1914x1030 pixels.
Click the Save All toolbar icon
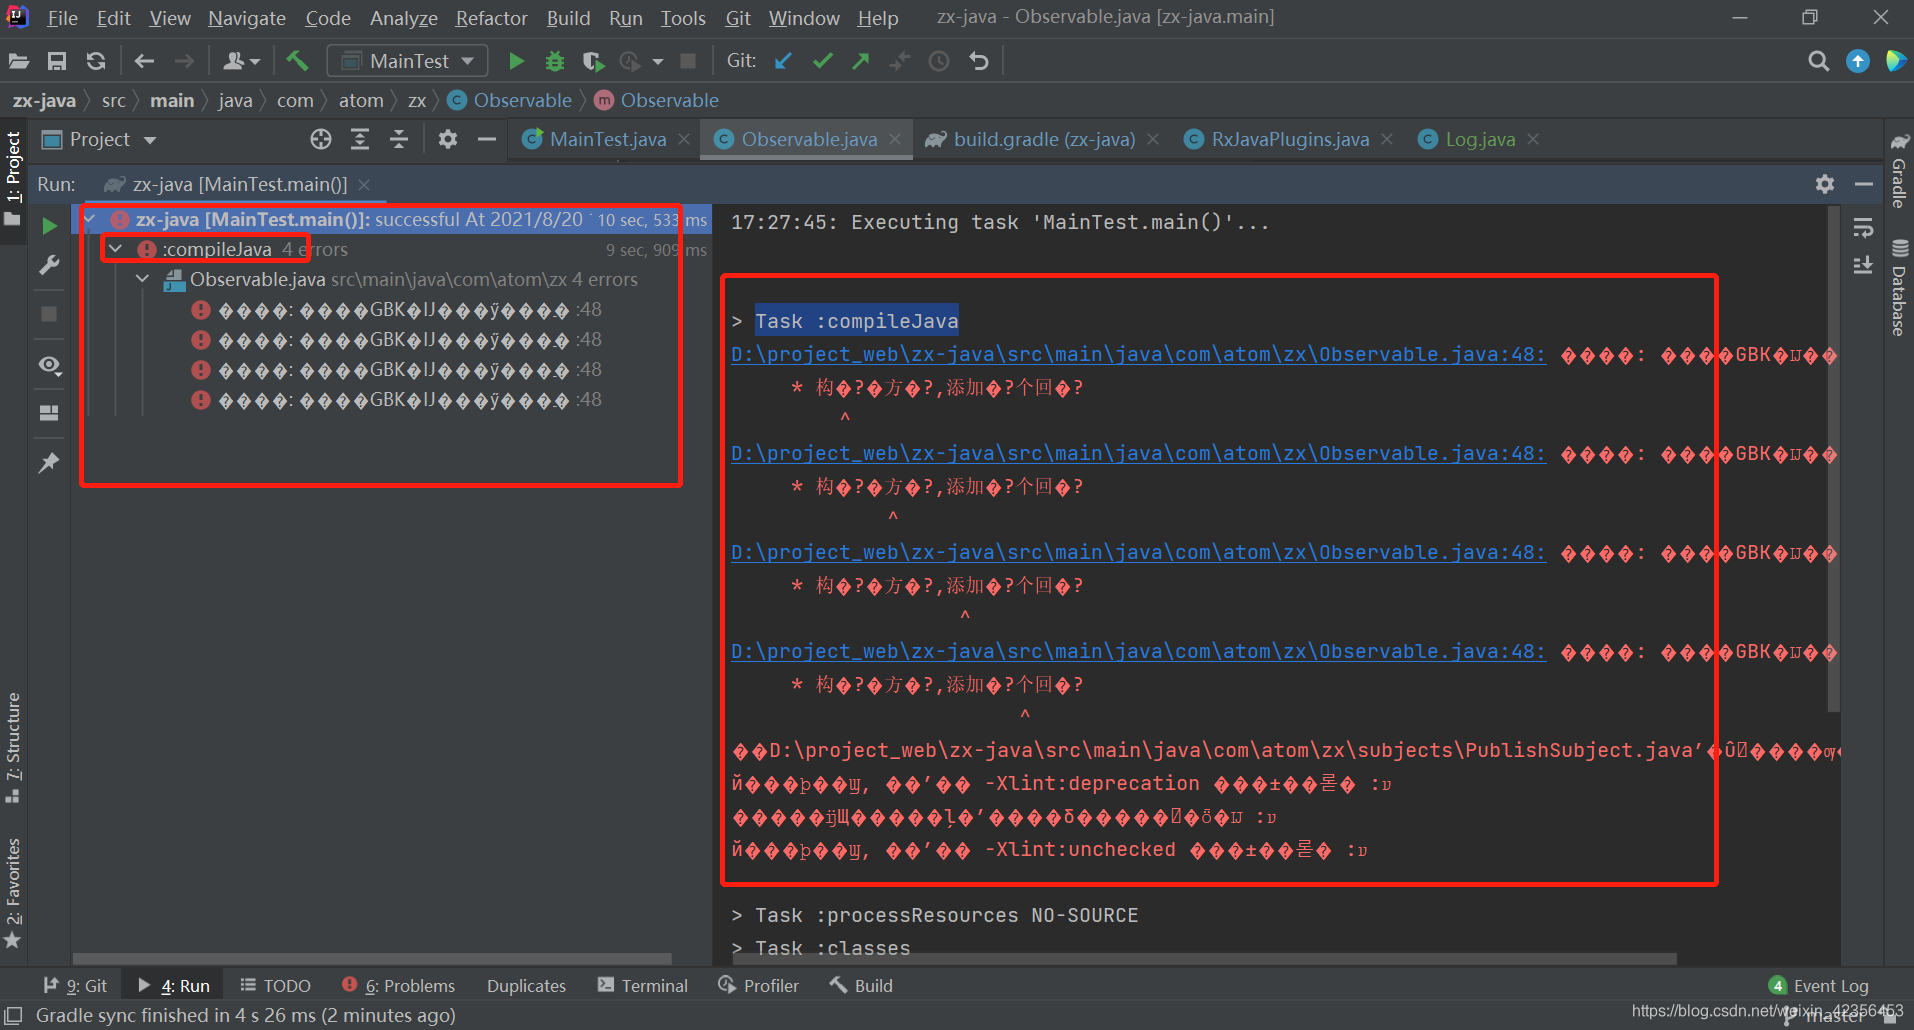coord(57,61)
